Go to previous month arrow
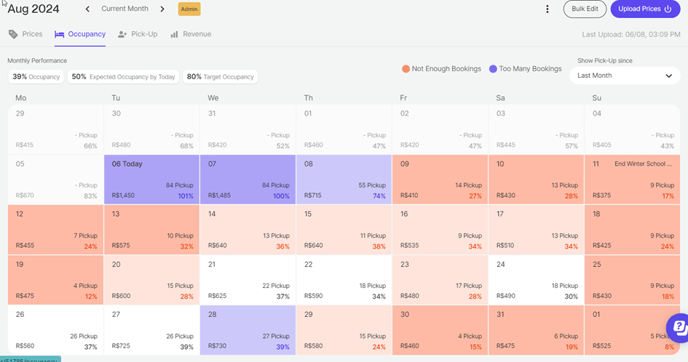 88,9
